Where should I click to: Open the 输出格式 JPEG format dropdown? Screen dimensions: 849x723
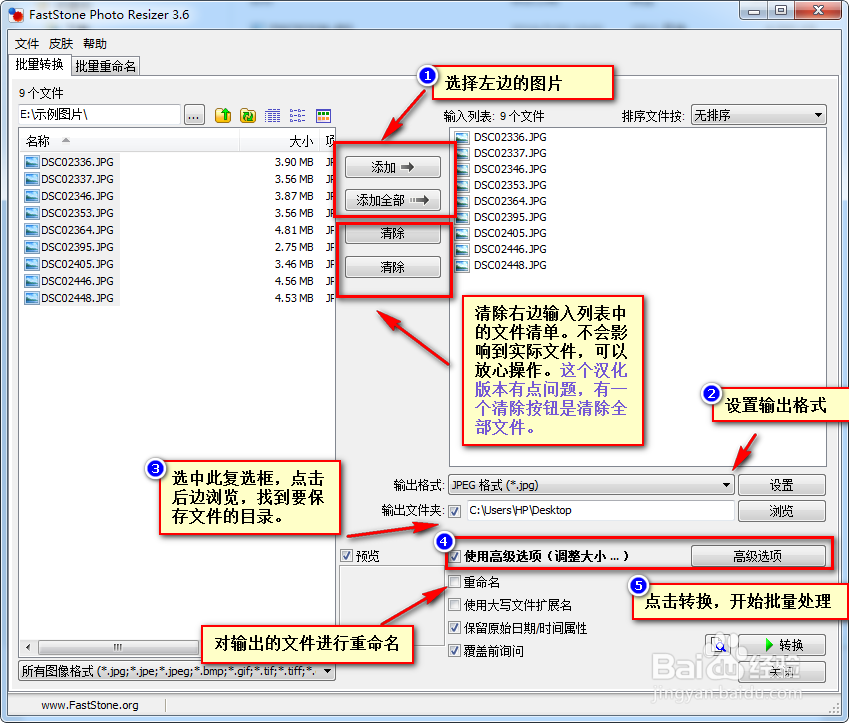tap(591, 485)
